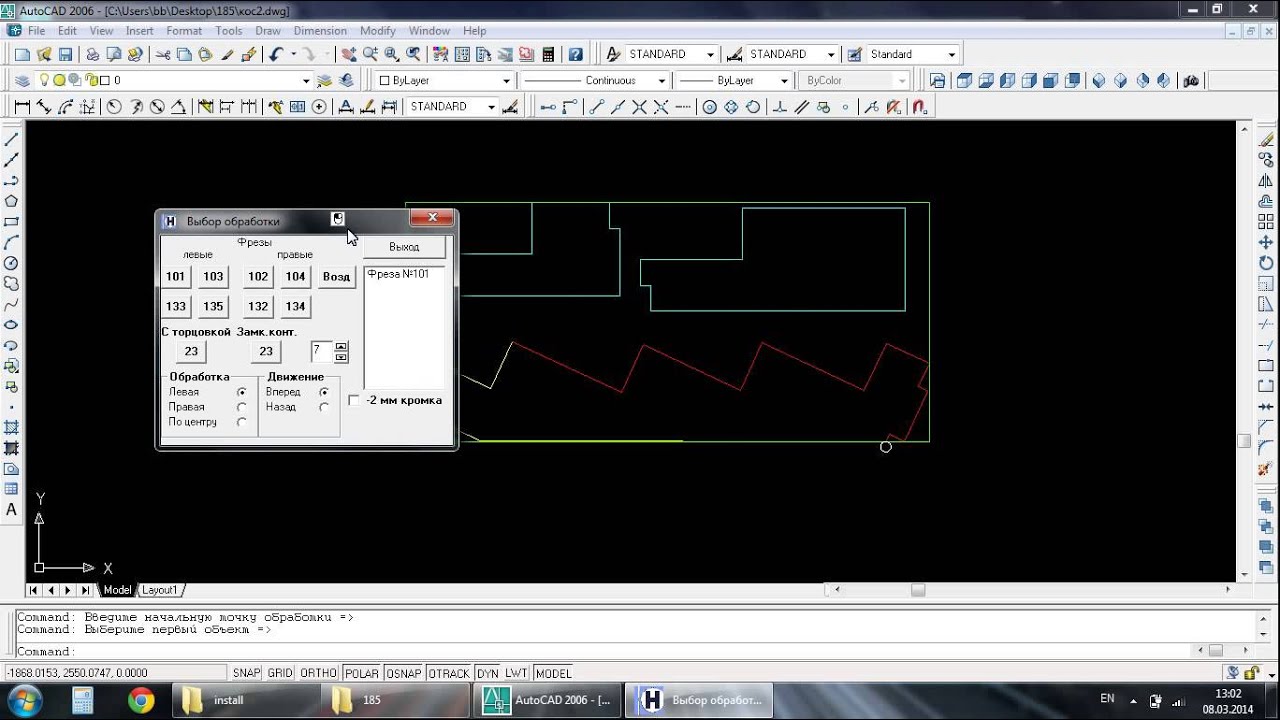
Task: Click the Camera icon in View toolbar
Action: (1191, 80)
